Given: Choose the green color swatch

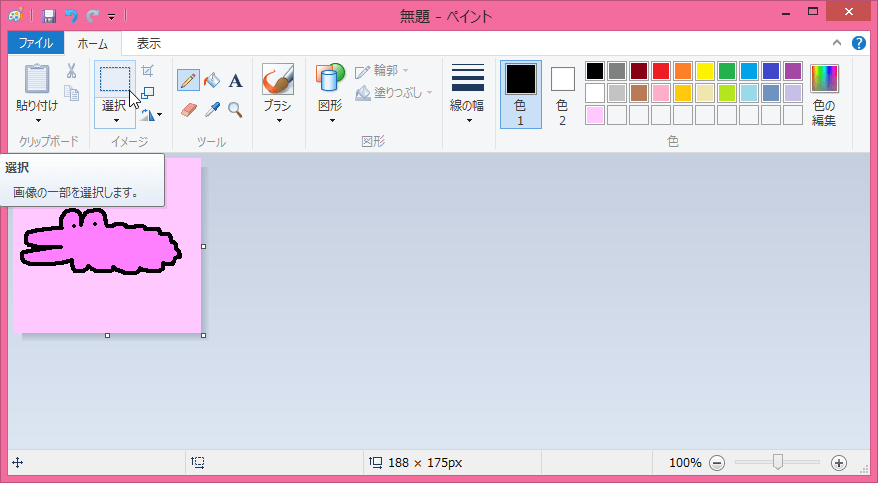Looking at the screenshot, I should click(727, 71).
